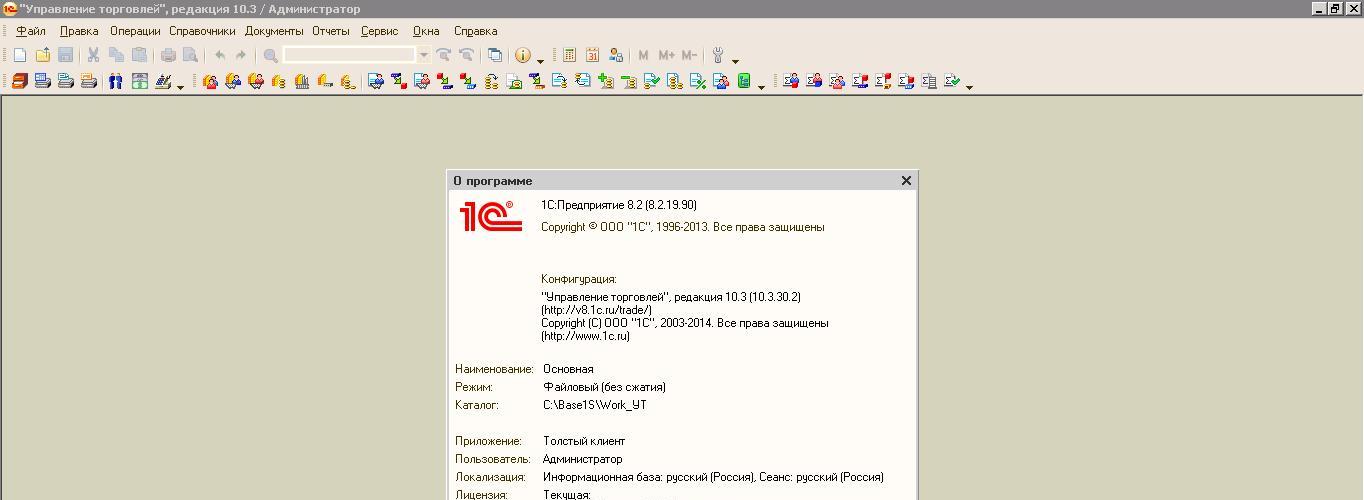Click the green tree structure icon
Screen dimensions: 1364x500
744,81
